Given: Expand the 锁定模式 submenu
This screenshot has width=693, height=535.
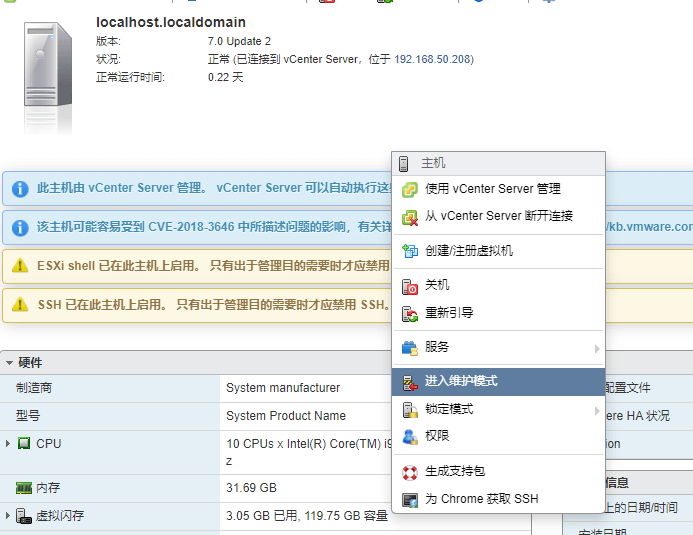Looking at the screenshot, I should point(597,410).
